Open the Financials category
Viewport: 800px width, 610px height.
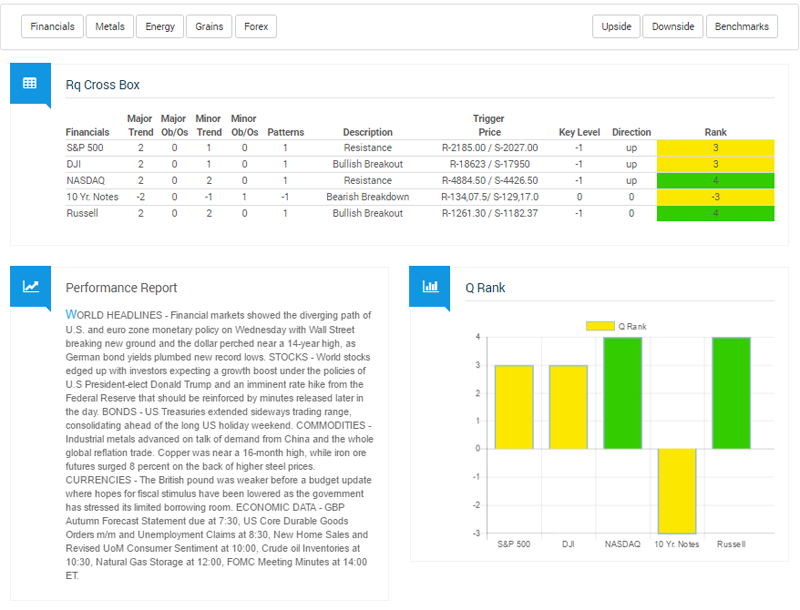click(x=52, y=27)
